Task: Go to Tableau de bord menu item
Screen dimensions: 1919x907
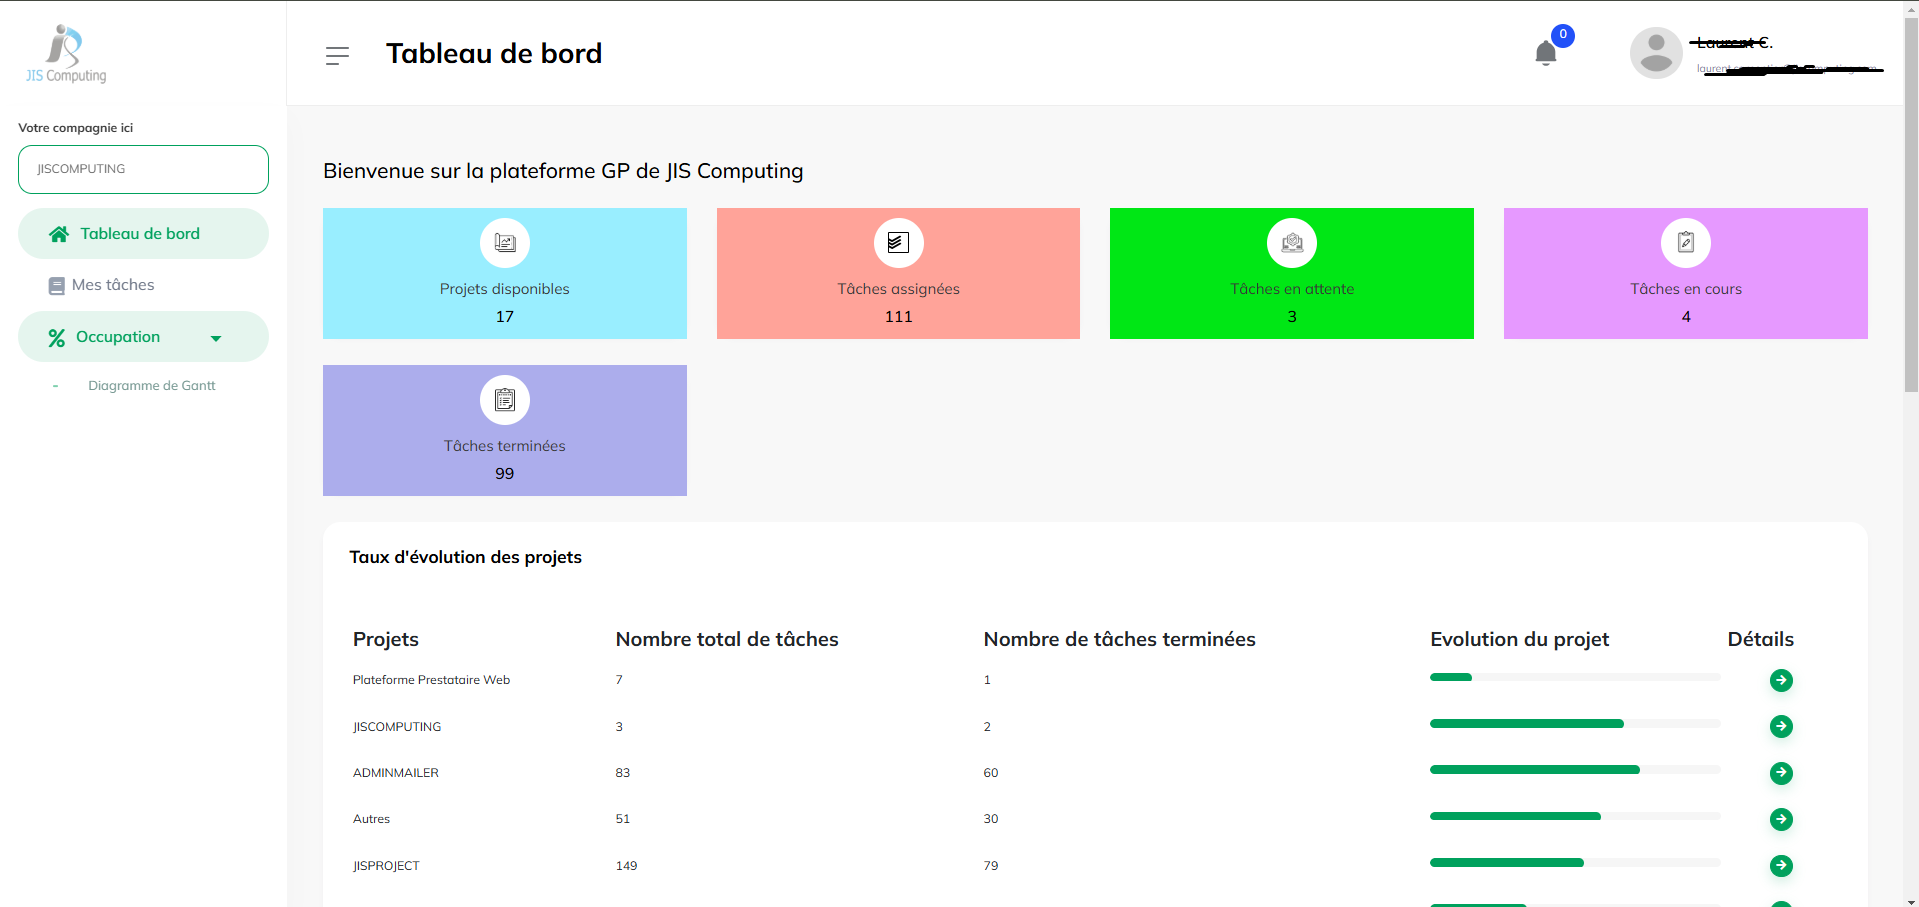Action: tap(143, 234)
